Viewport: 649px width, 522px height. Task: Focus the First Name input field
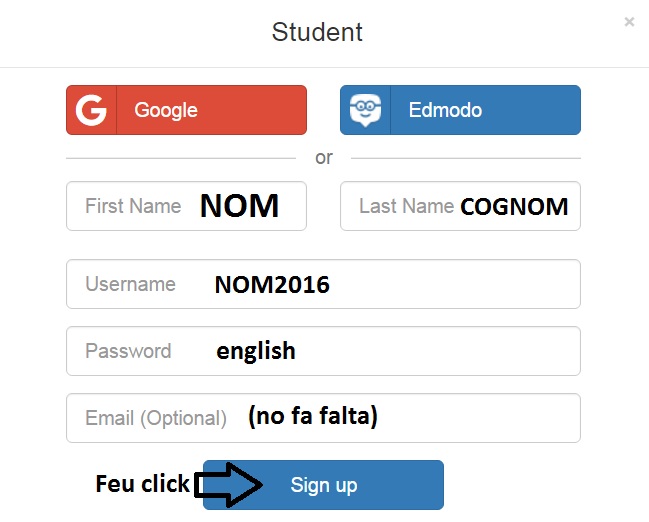point(133,207)
